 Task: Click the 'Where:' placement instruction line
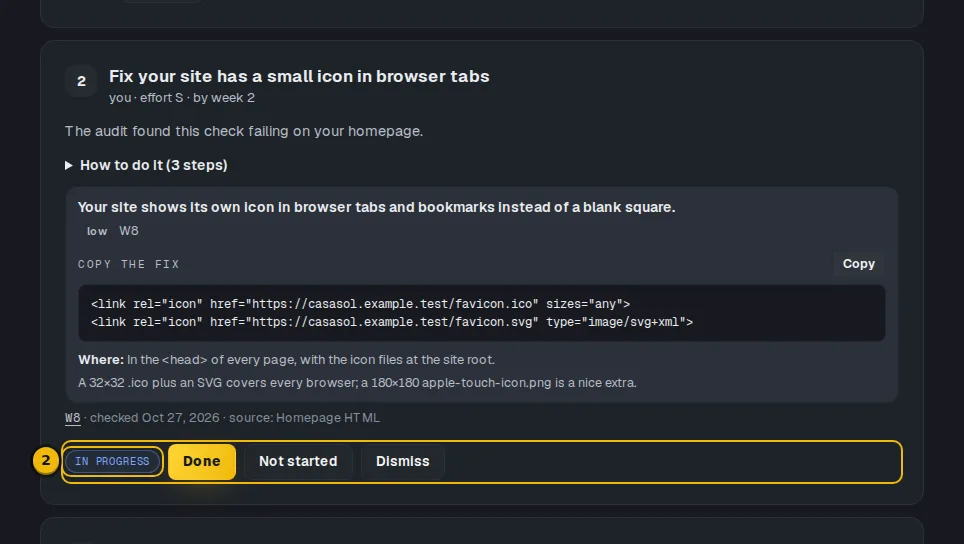[286, 360]
